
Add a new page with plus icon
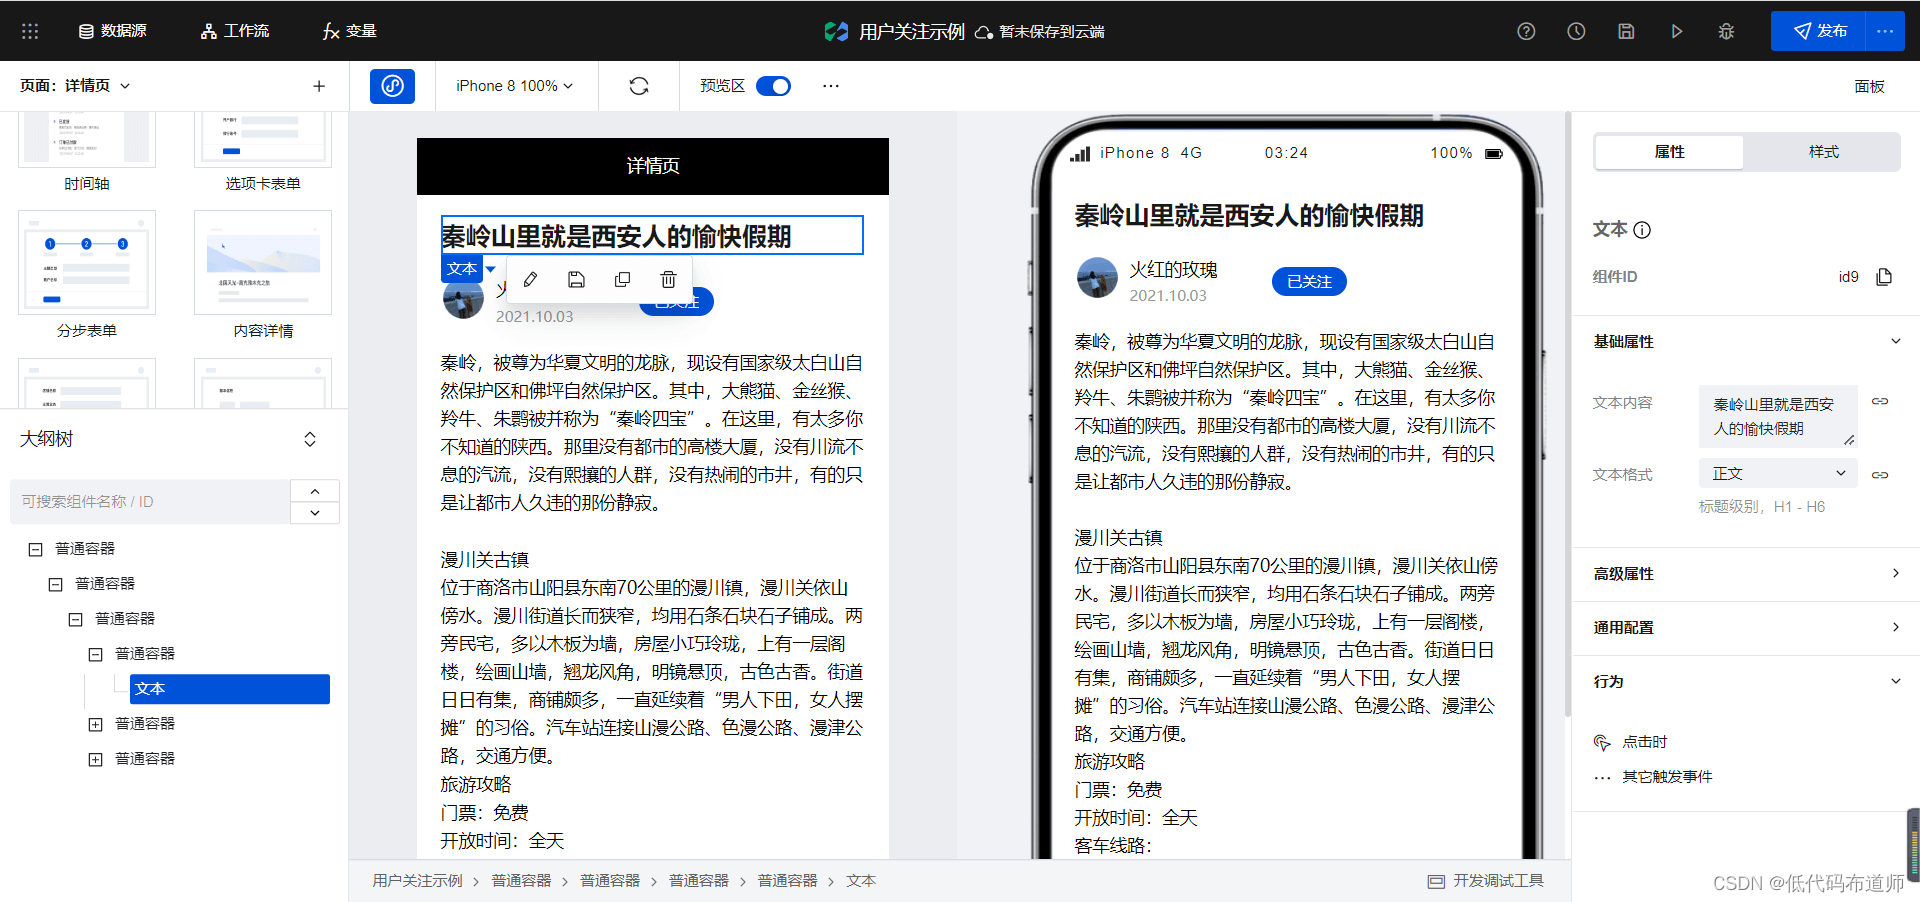(x=319, y=86)
